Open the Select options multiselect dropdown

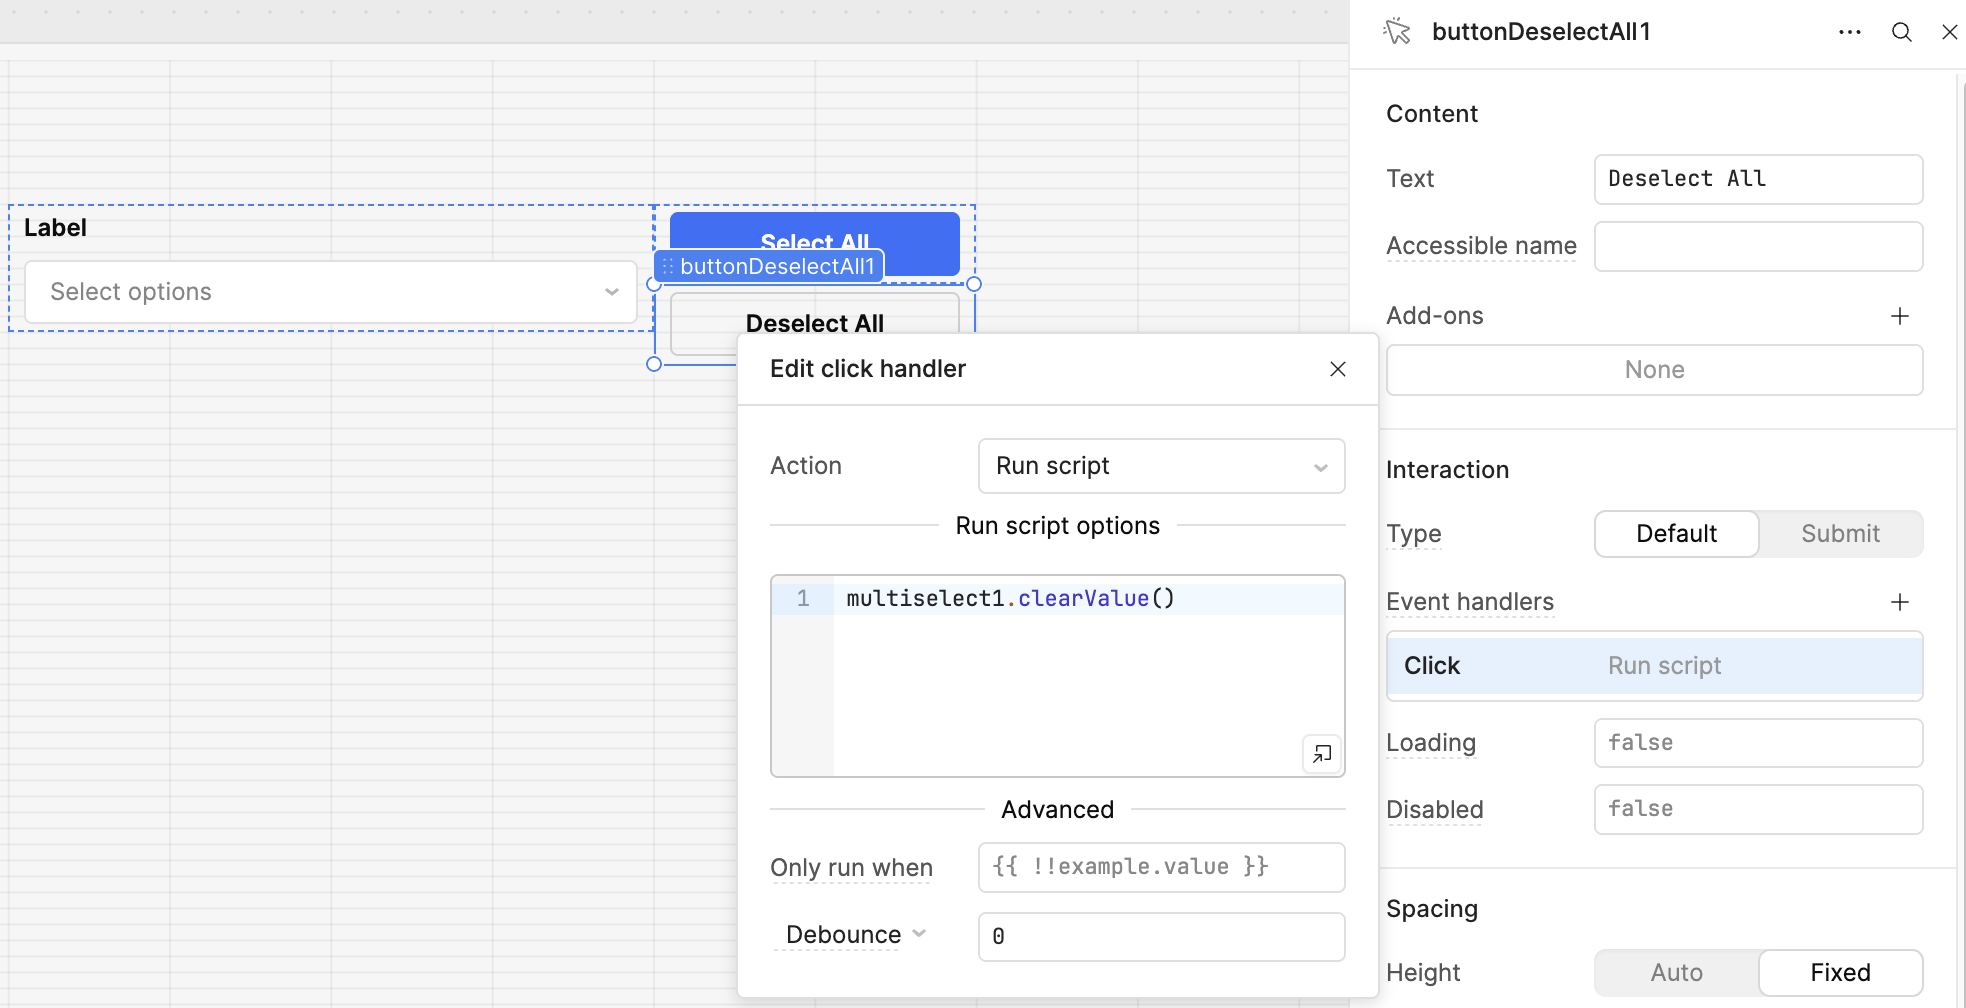pyautogui.click(x=330, y=292)
